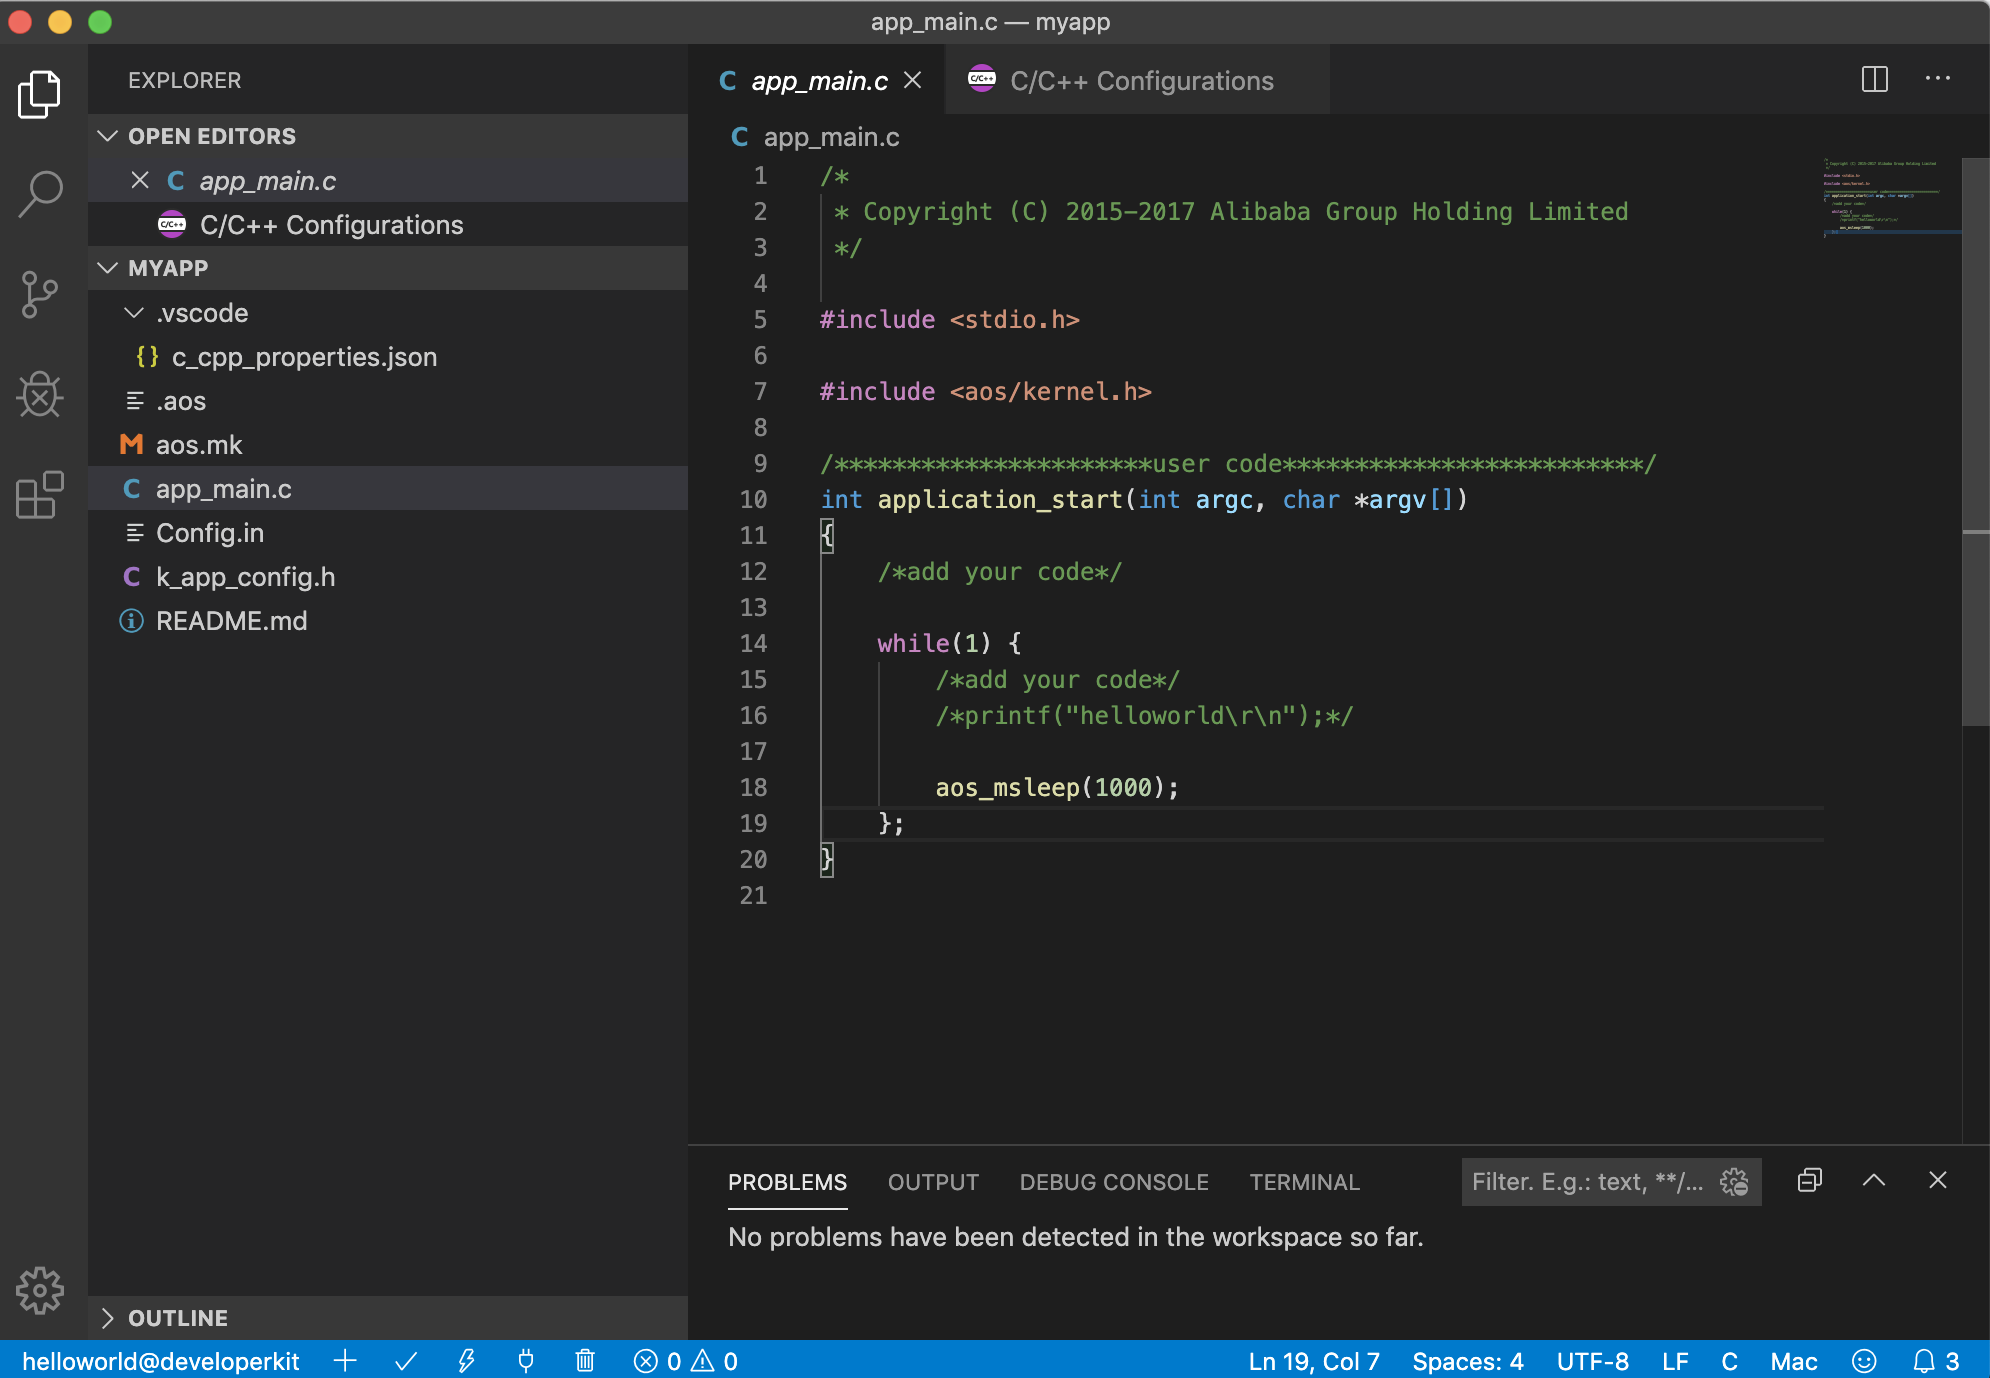Click helloworld@developerkit in status bar
Screen dimensions: 1990x1378
[160, 1361]
